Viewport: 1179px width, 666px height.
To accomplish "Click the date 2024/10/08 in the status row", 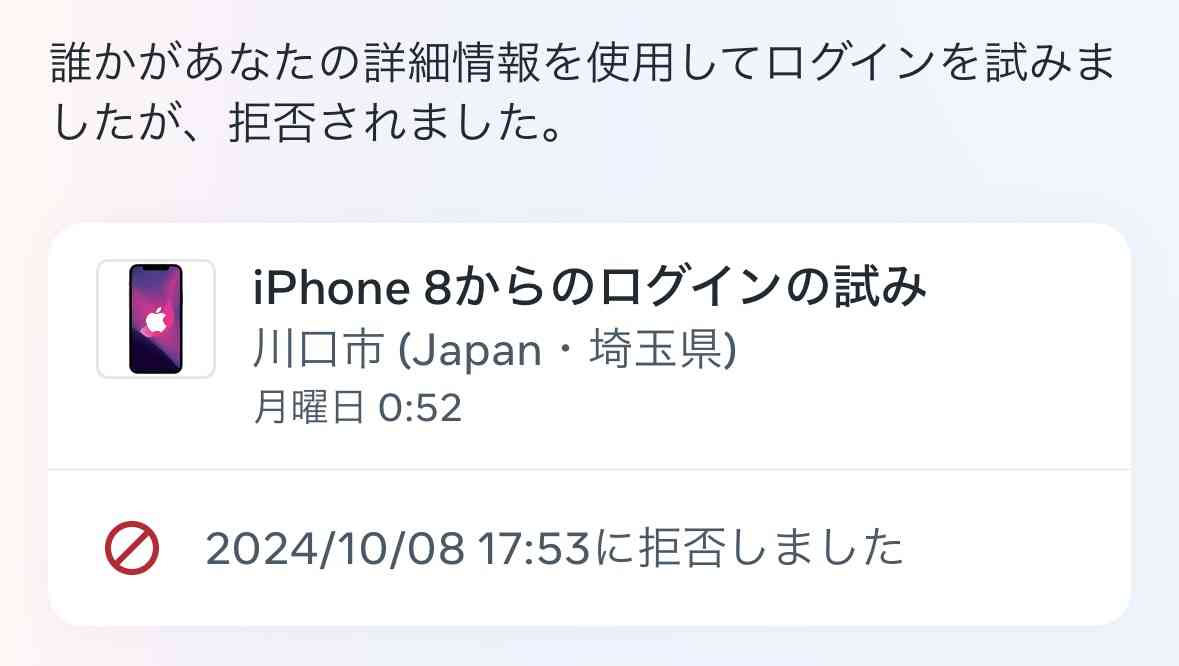I will [335, 548].
